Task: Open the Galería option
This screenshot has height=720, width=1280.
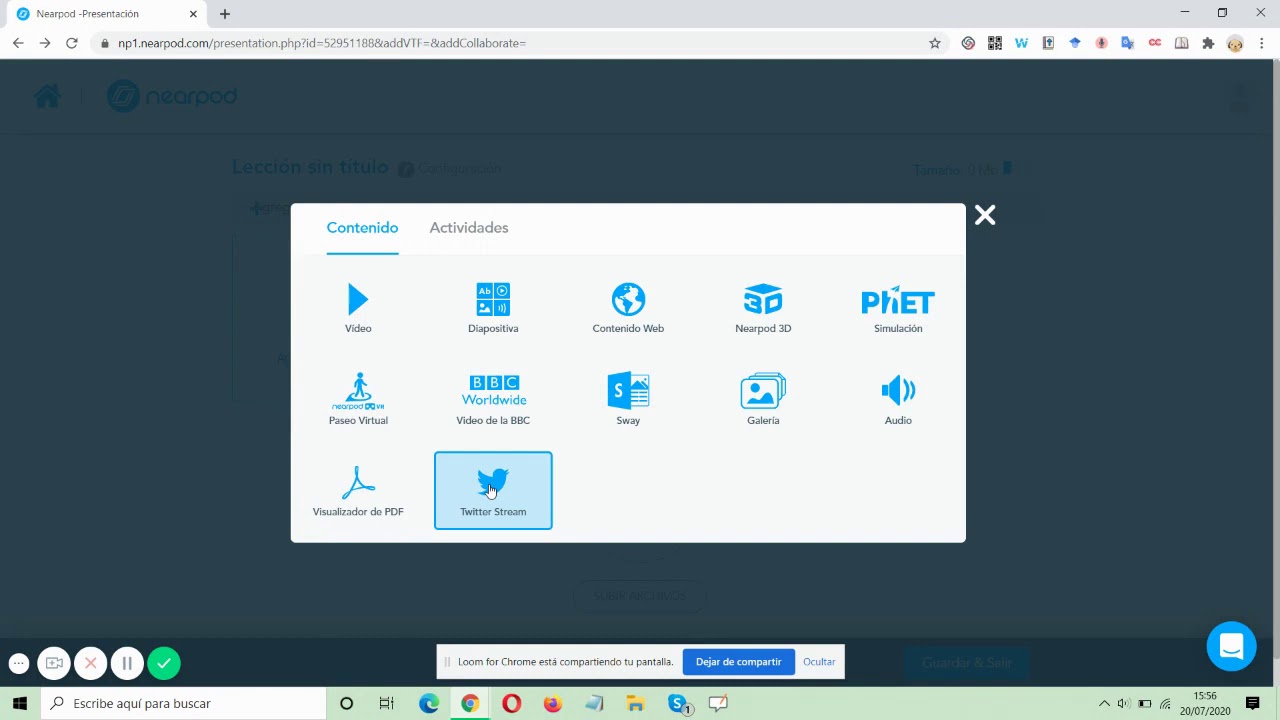Action: click(x=763, y=399)
